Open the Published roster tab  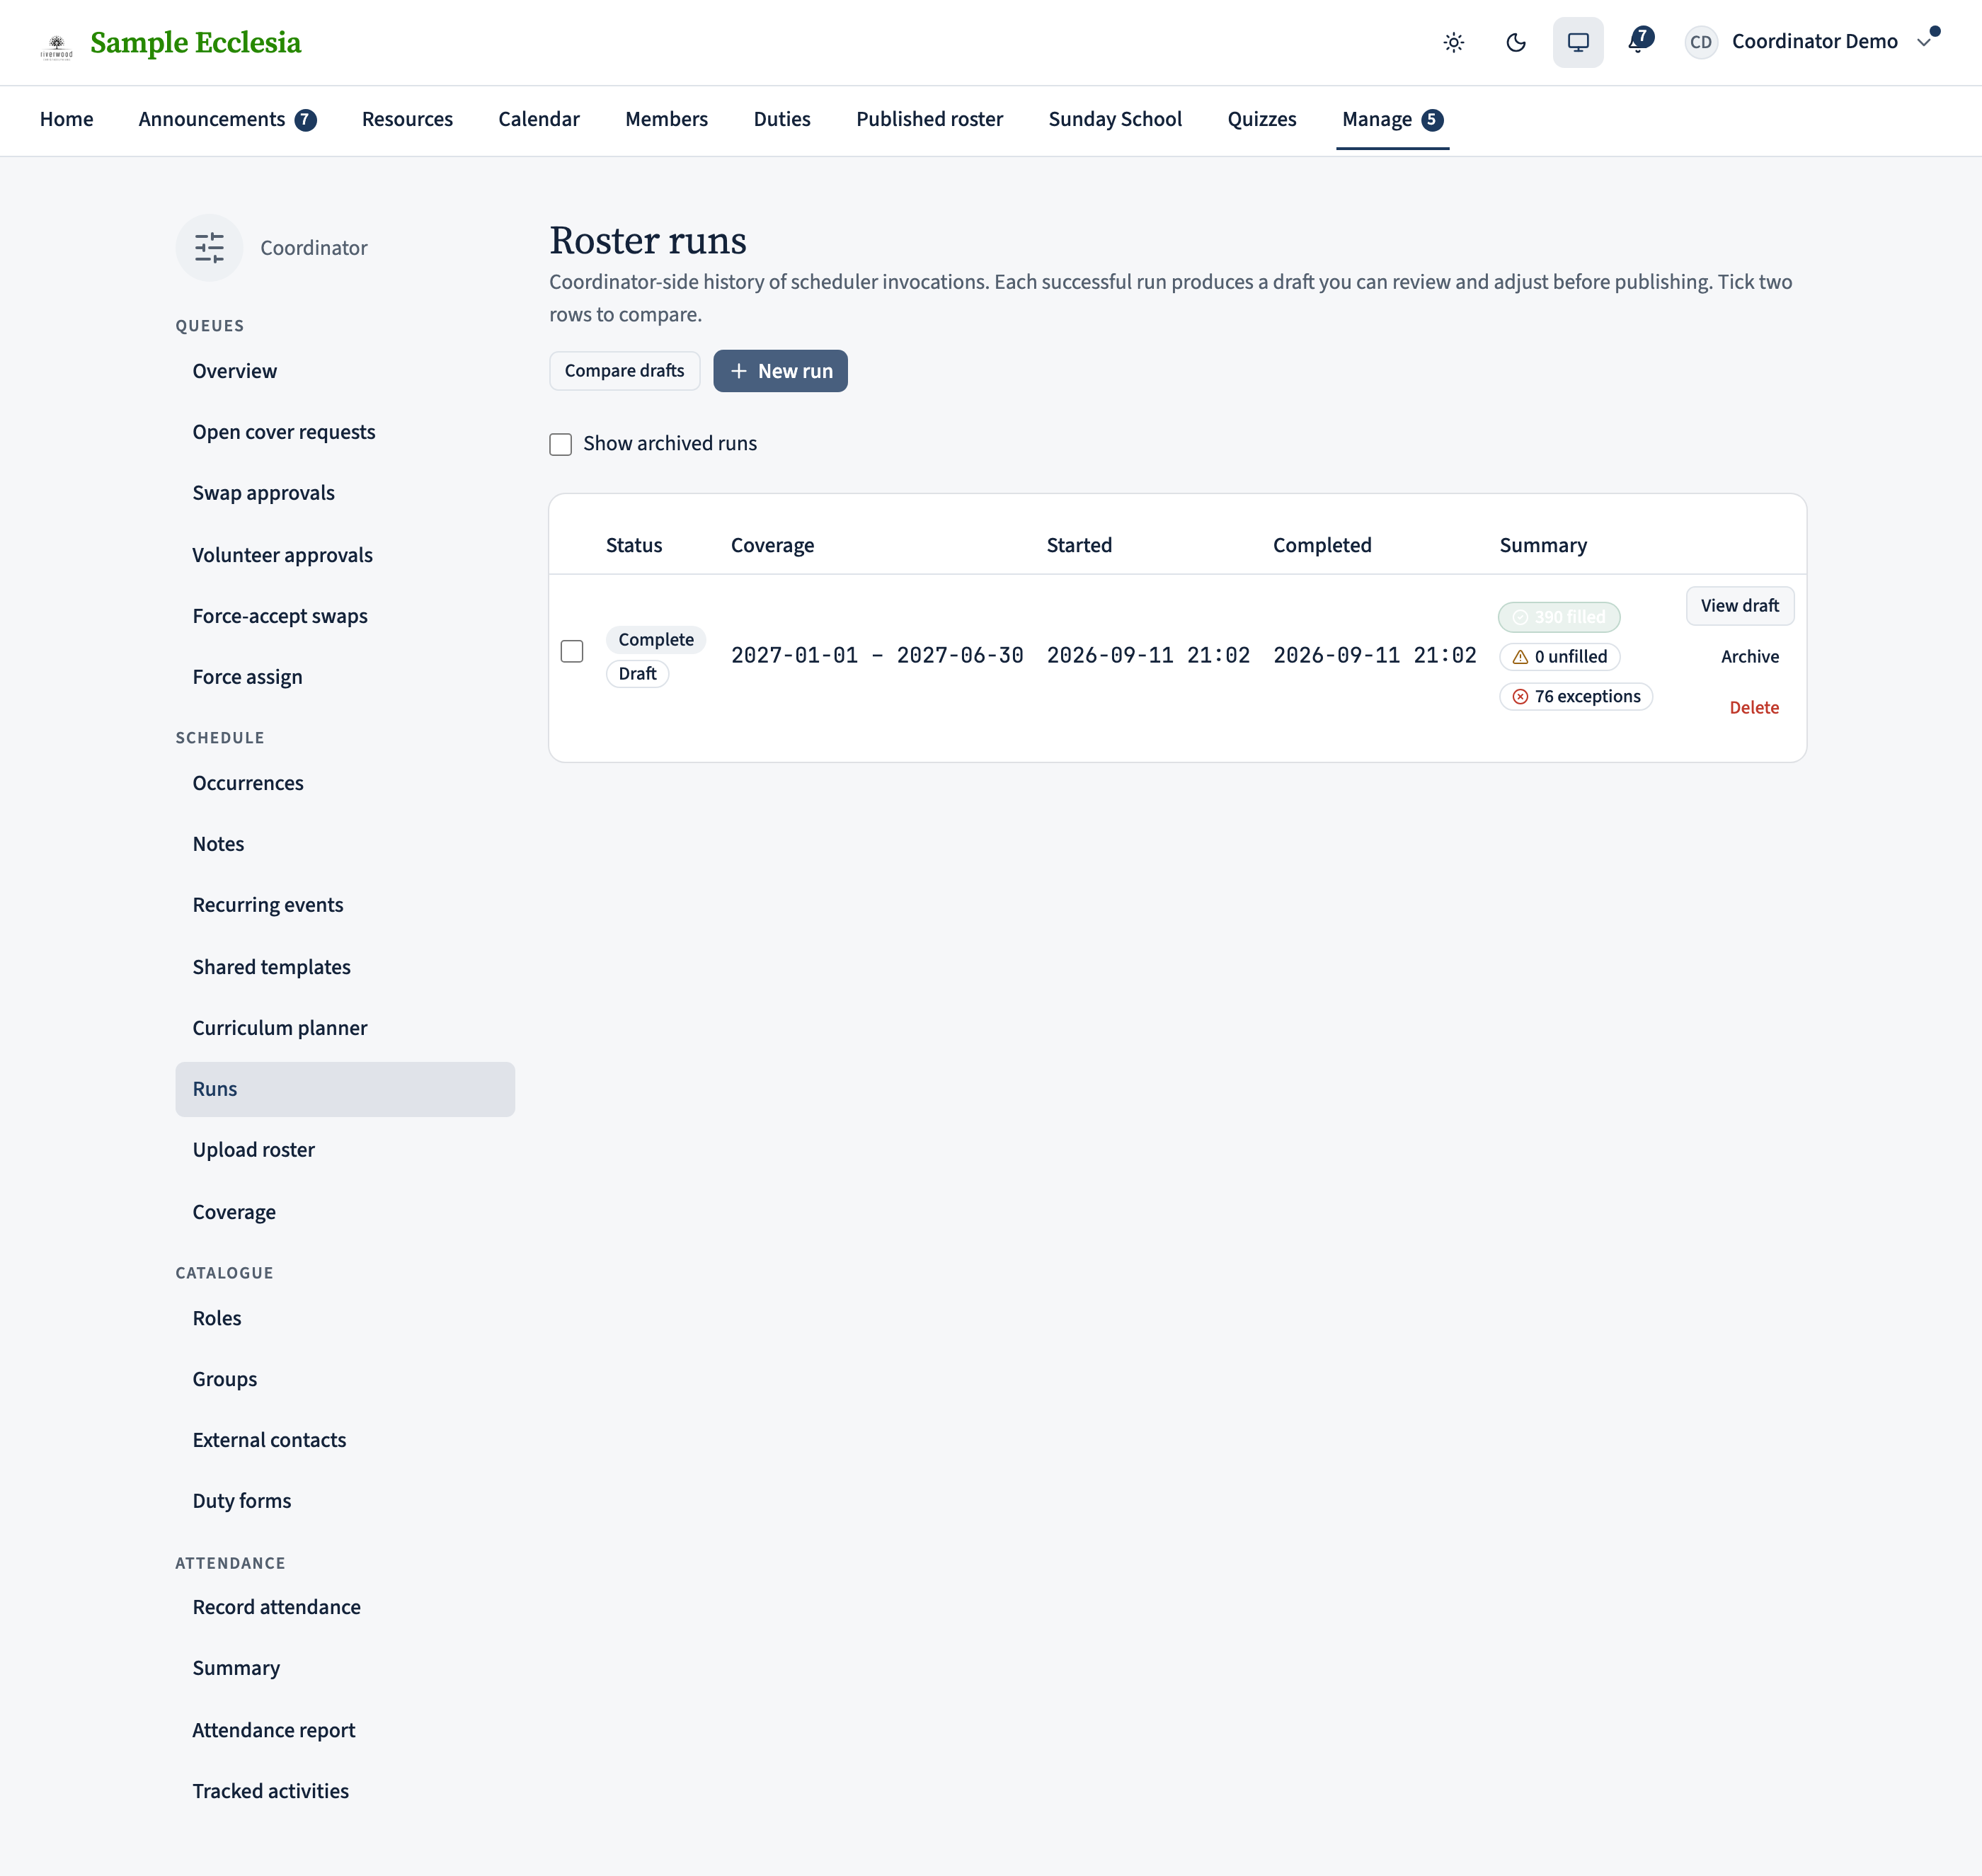929,119
